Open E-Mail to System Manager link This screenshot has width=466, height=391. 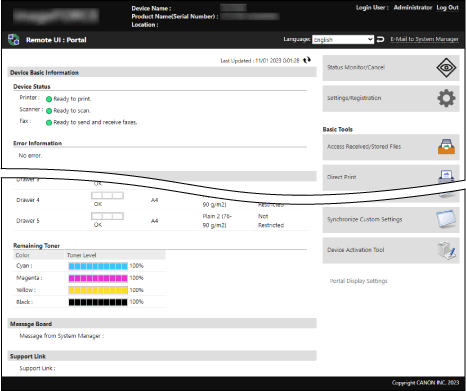[x=424, y=39]
